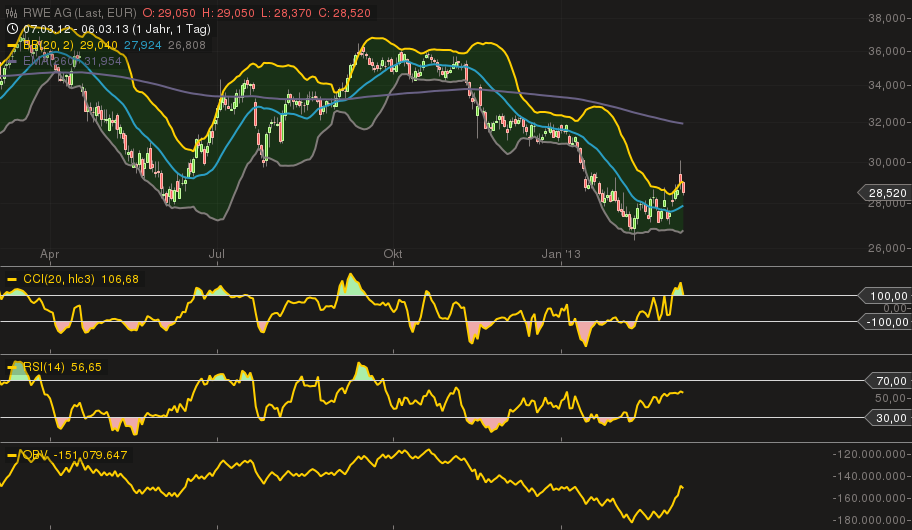Click the candlestick chart icon beside RWE AG
912x530 pixels.
12,13
